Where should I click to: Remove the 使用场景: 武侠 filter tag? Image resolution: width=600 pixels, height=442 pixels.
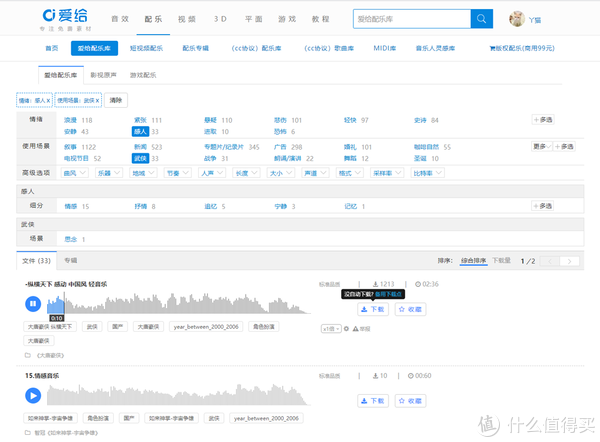(99, 101)
